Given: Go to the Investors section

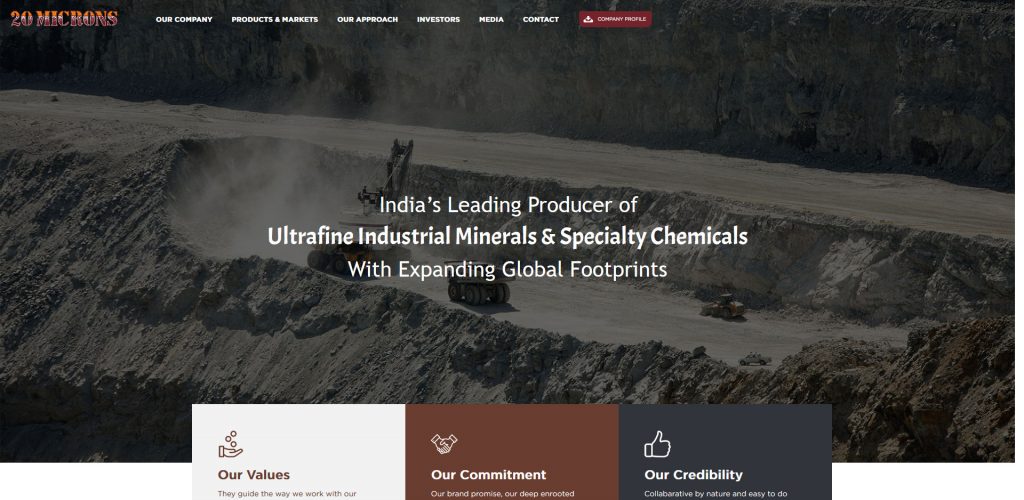Looking at the screenshot, I should coord(438,20).
